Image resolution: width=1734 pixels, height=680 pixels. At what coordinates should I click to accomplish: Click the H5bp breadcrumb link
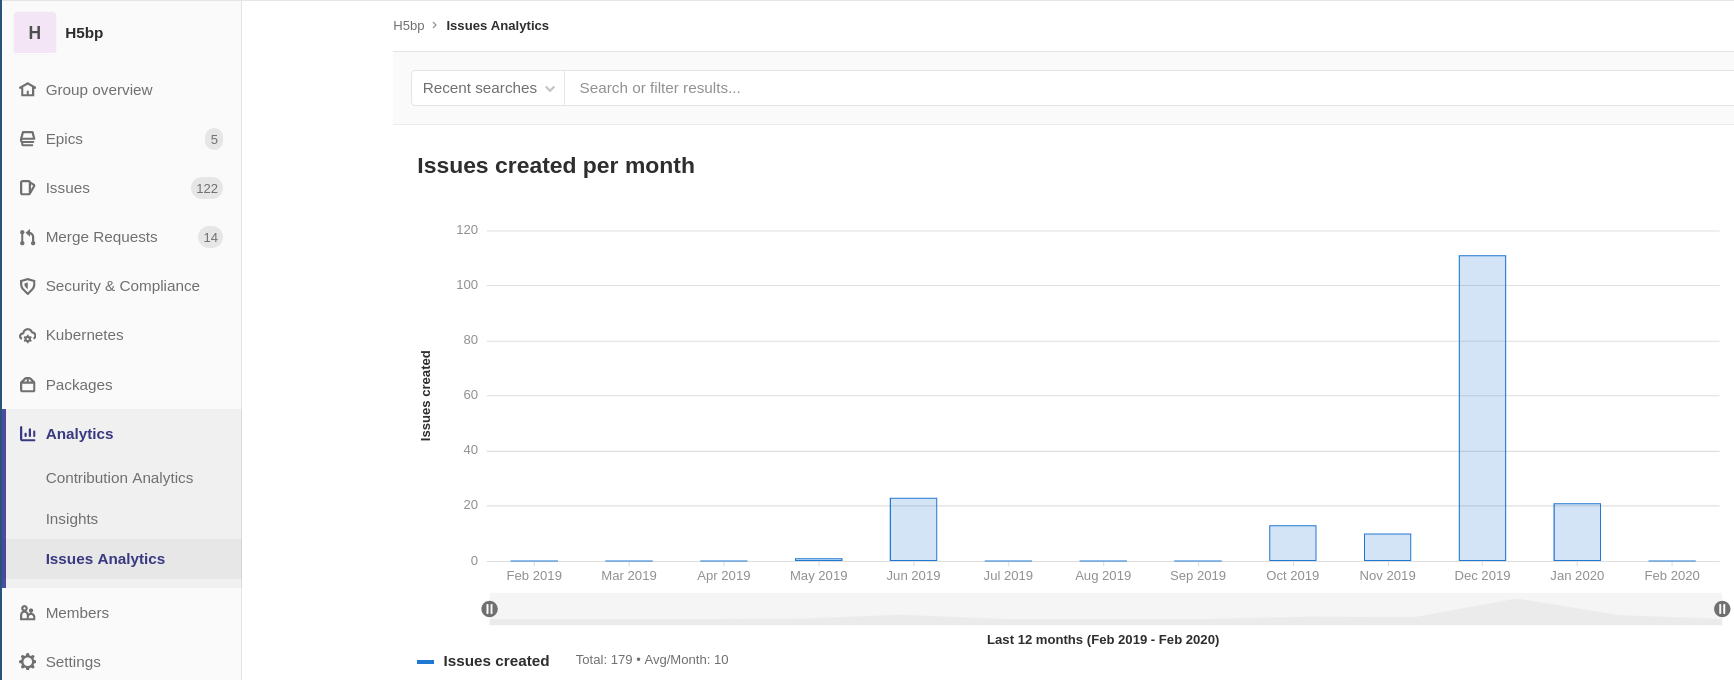point(408,26)
